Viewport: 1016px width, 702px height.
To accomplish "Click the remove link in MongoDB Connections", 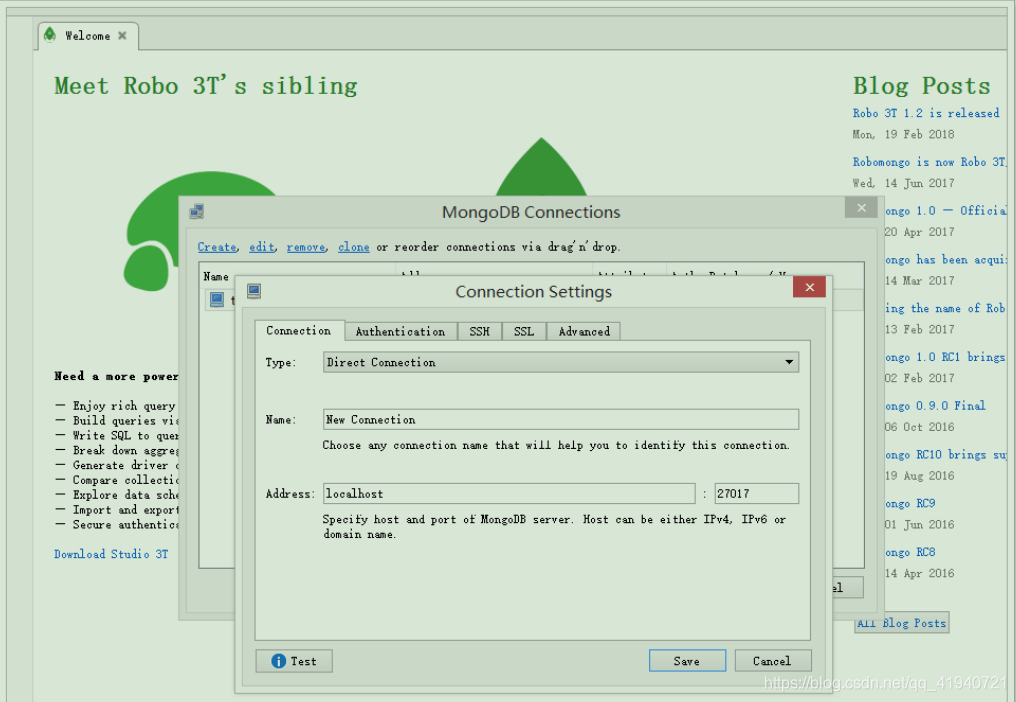I will coord(306,247).
